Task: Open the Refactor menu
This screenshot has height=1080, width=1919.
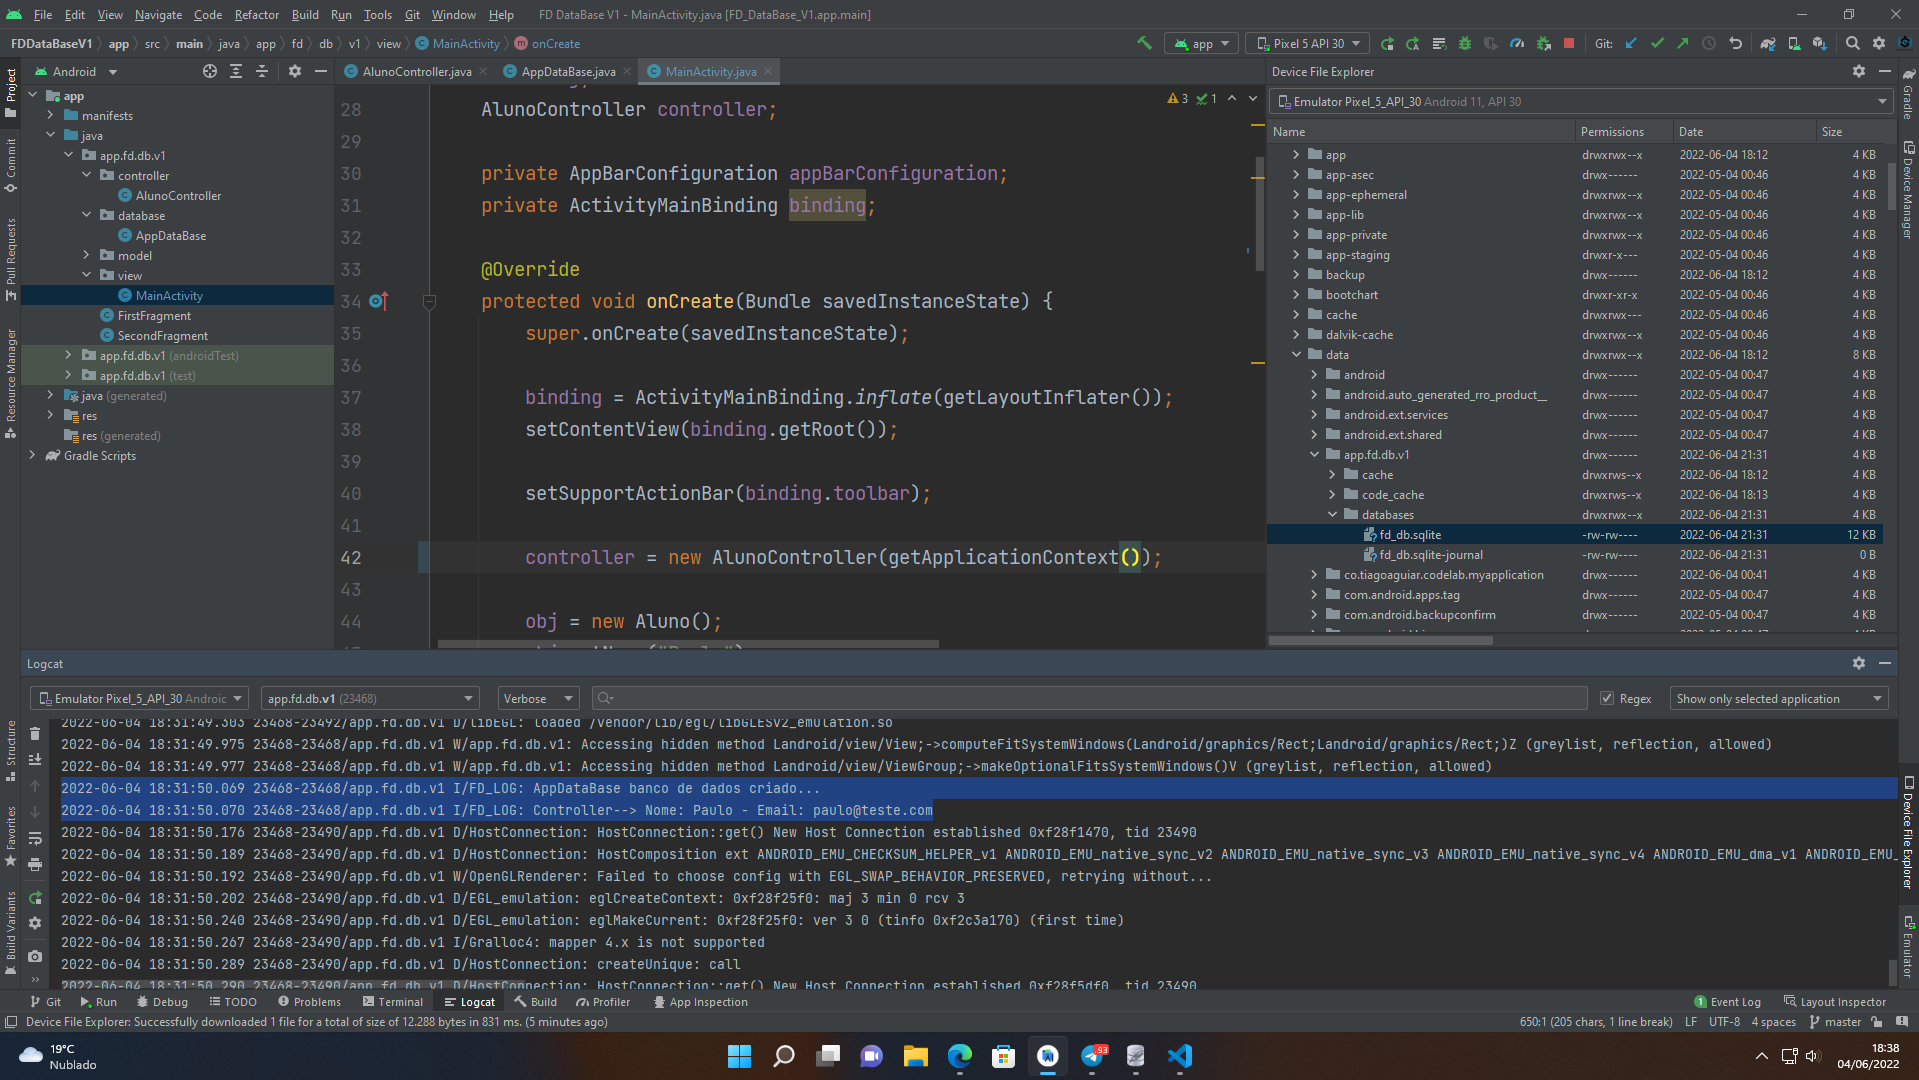Action: [x=256, y=15]
